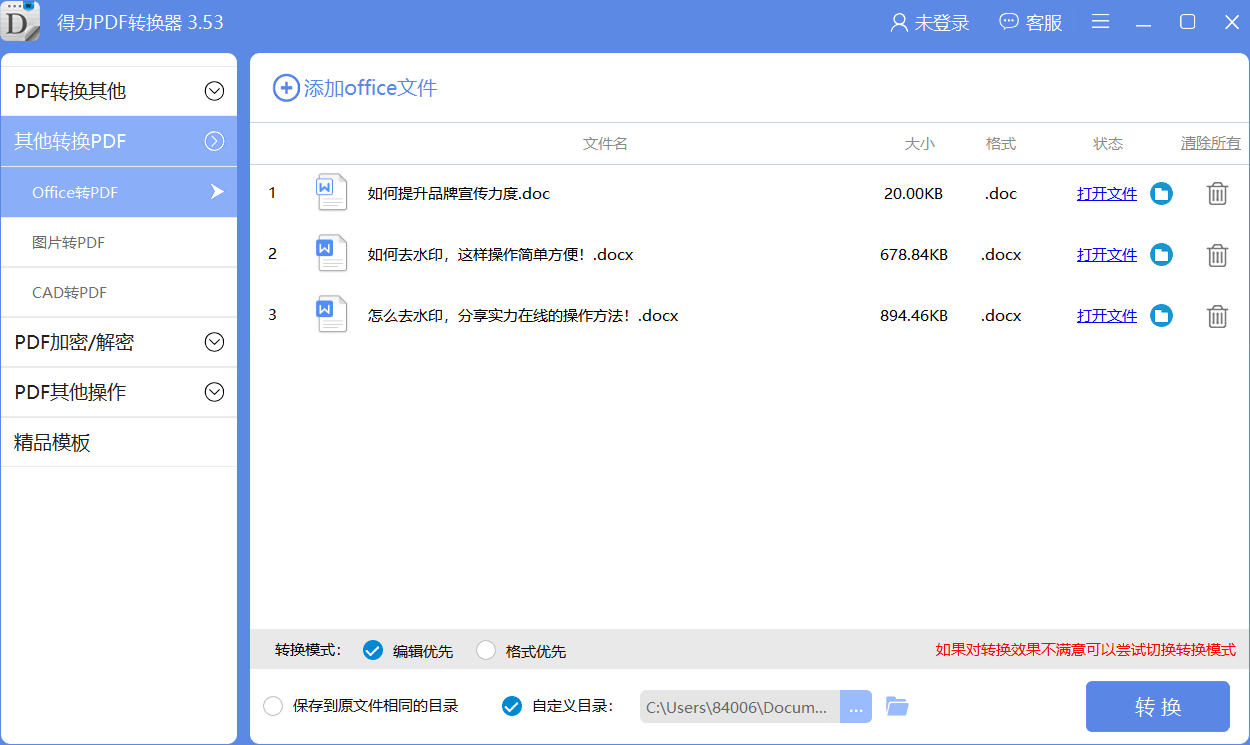Open 客服 customer service chat
This screenshot has width=1250, height=745.
1031,22
